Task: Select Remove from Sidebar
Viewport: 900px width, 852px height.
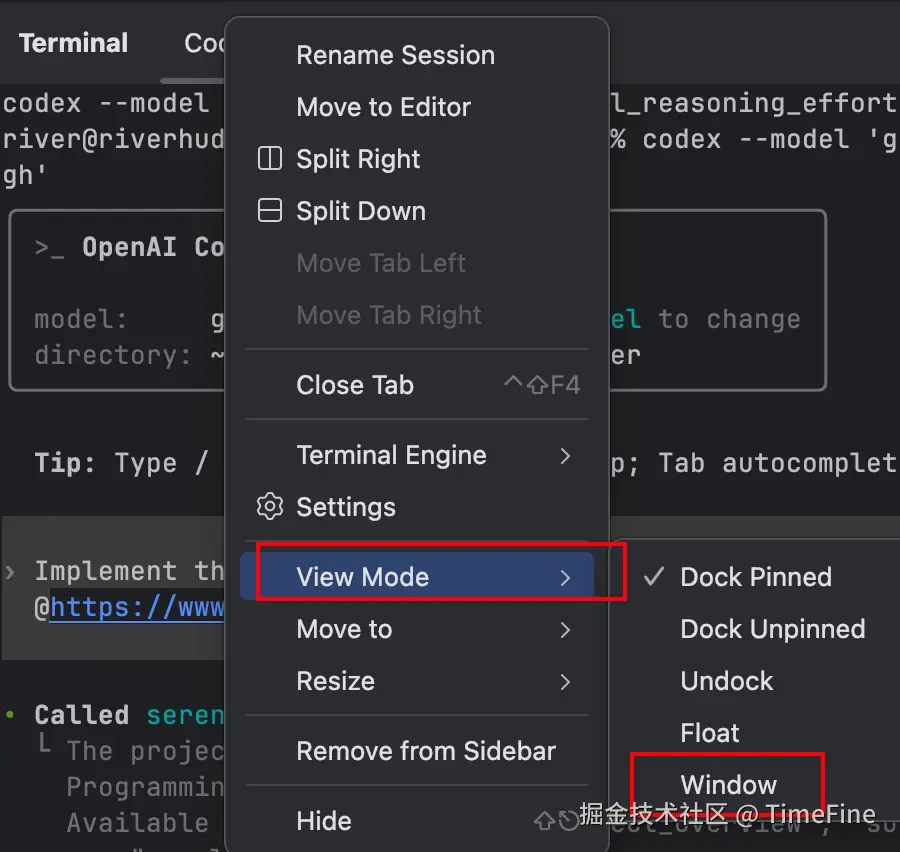Action: pos(426,751)
